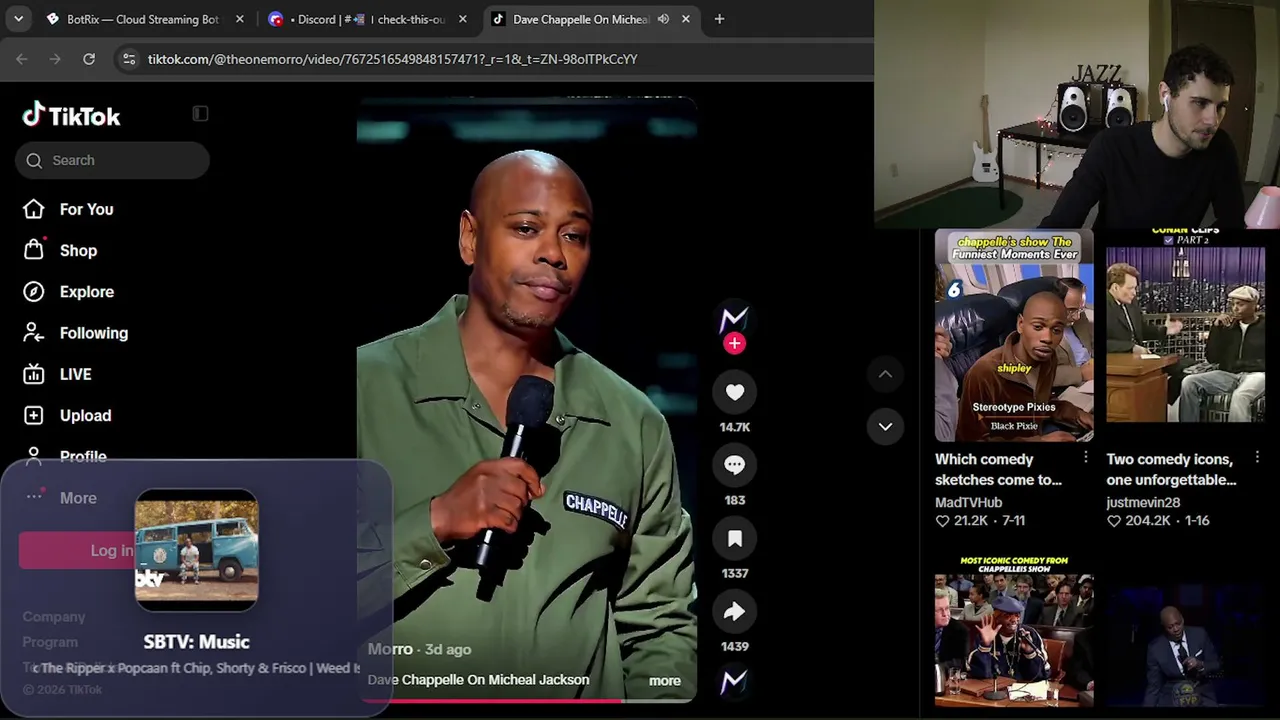Open the Upload page
1280x720 pixels.
85,415
